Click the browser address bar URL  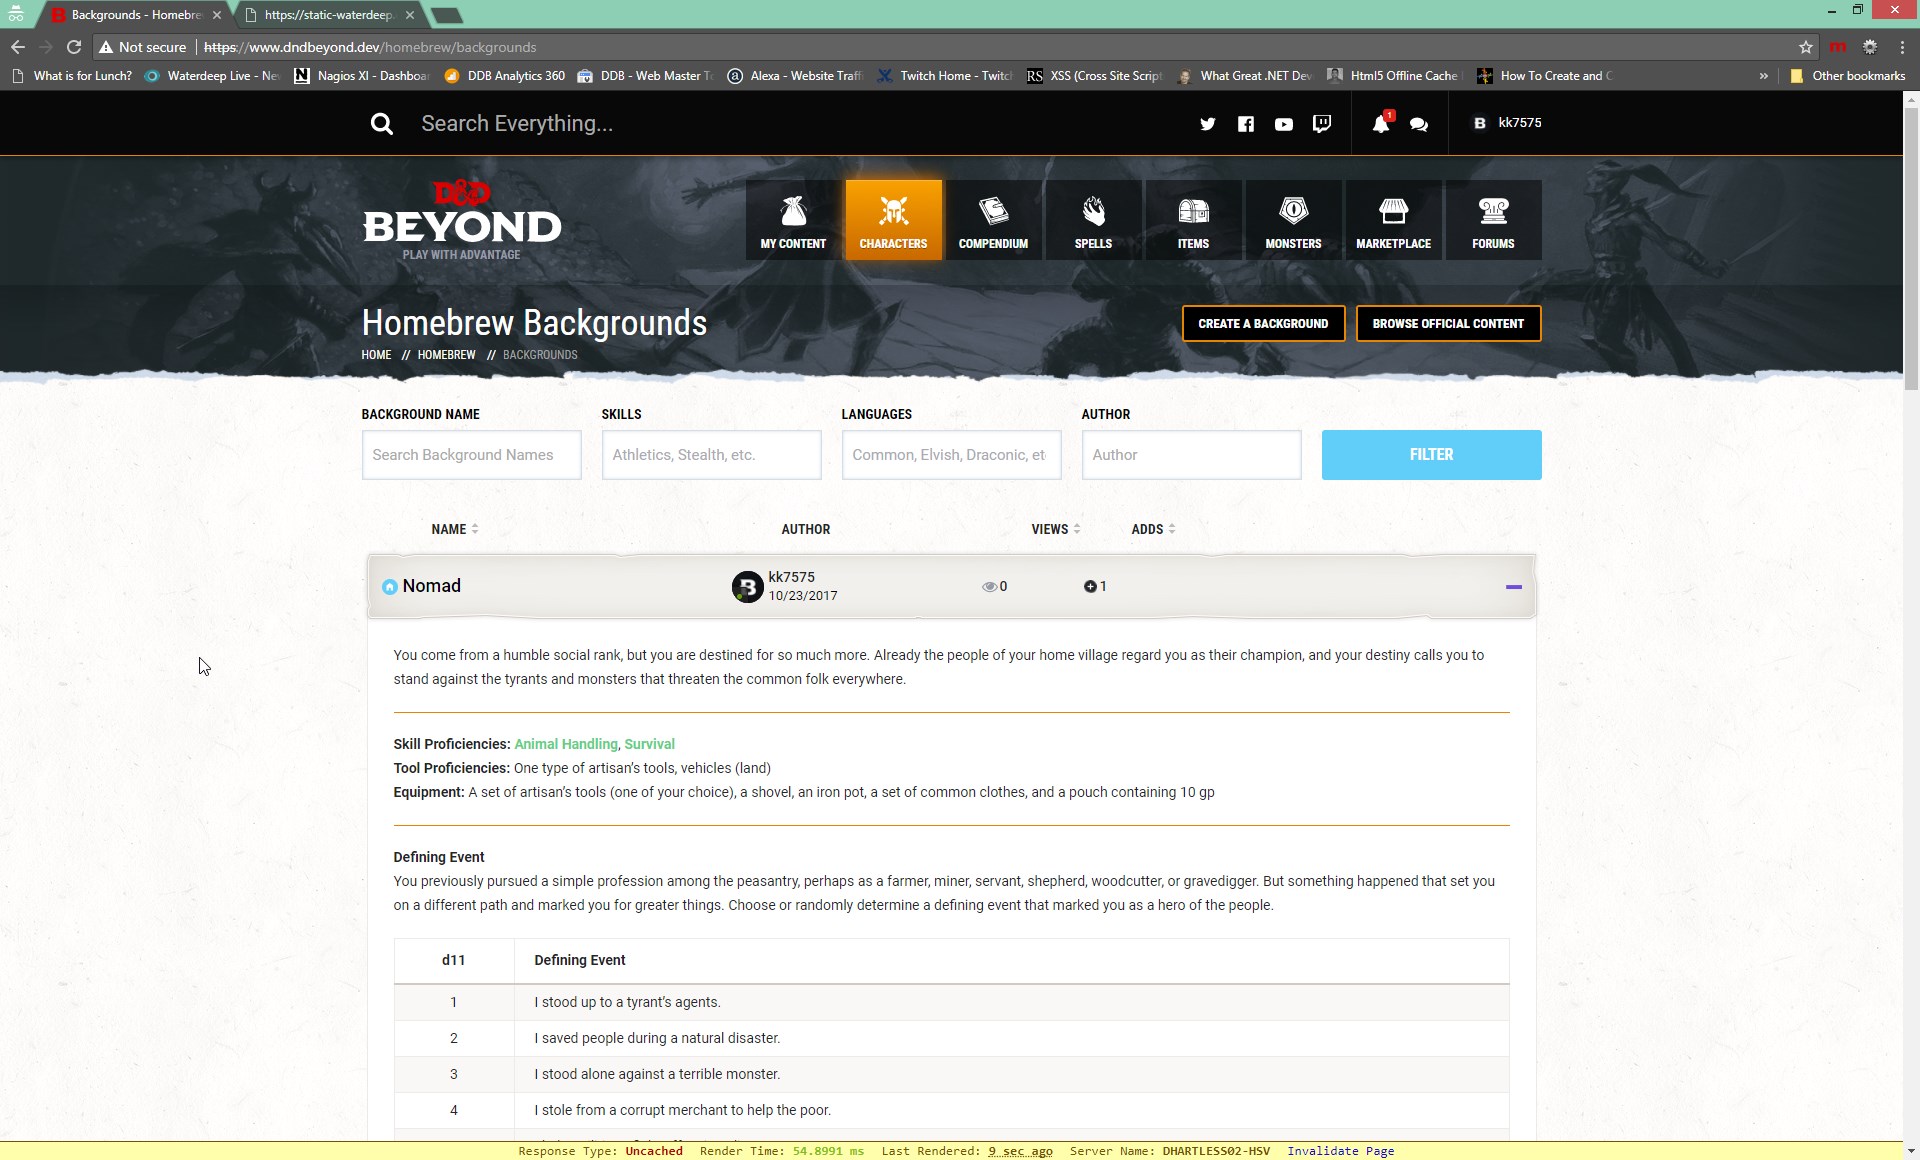(370, 47)
